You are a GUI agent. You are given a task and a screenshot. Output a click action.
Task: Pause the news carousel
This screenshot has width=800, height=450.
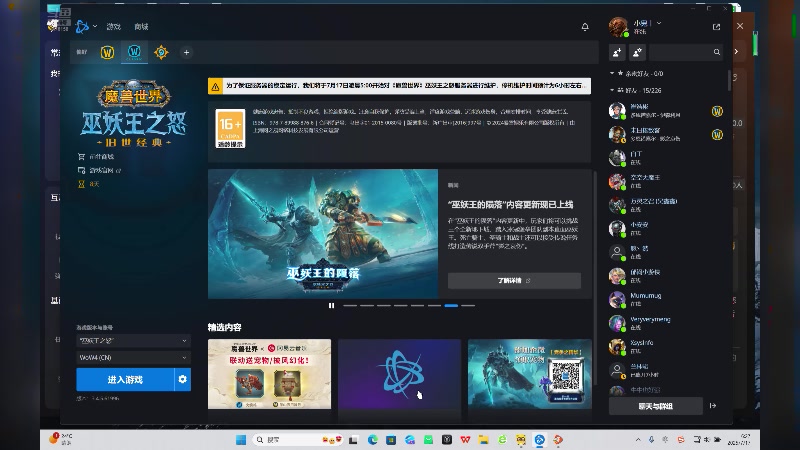(x=331, y=306)
